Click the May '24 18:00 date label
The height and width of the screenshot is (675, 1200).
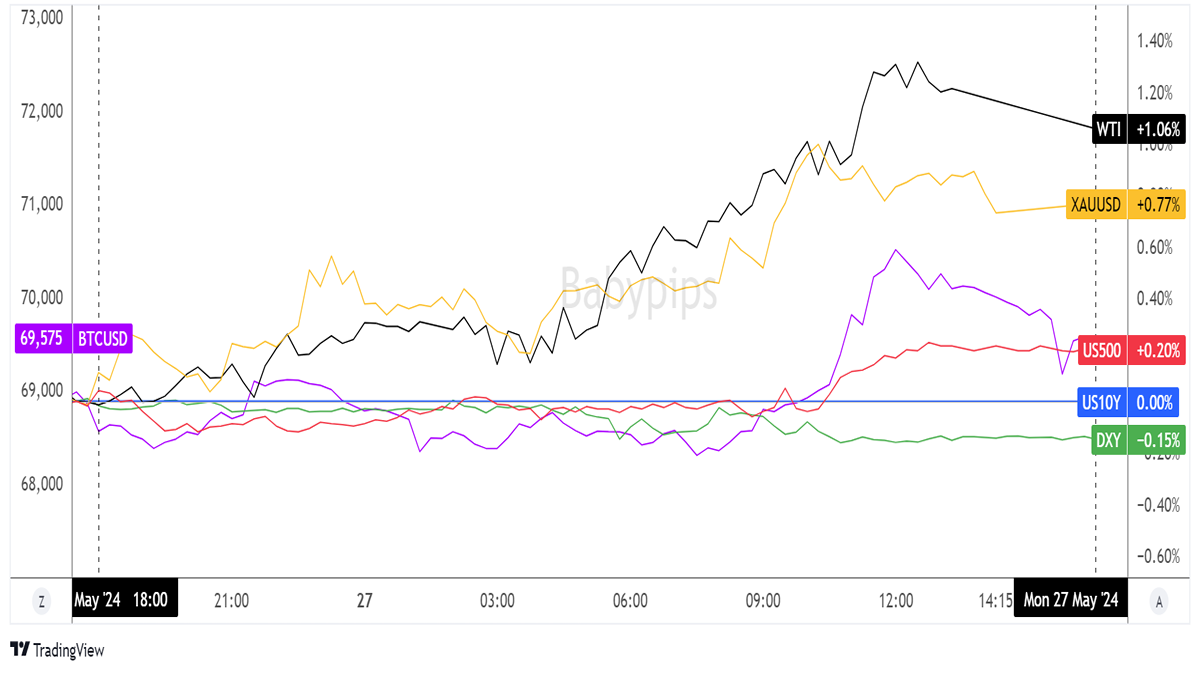[x=125, y=601]
